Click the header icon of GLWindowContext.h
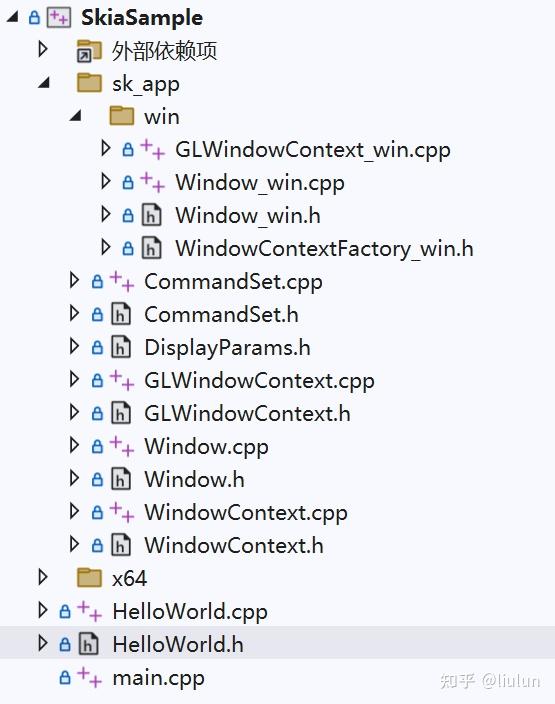 coord(121,414)
